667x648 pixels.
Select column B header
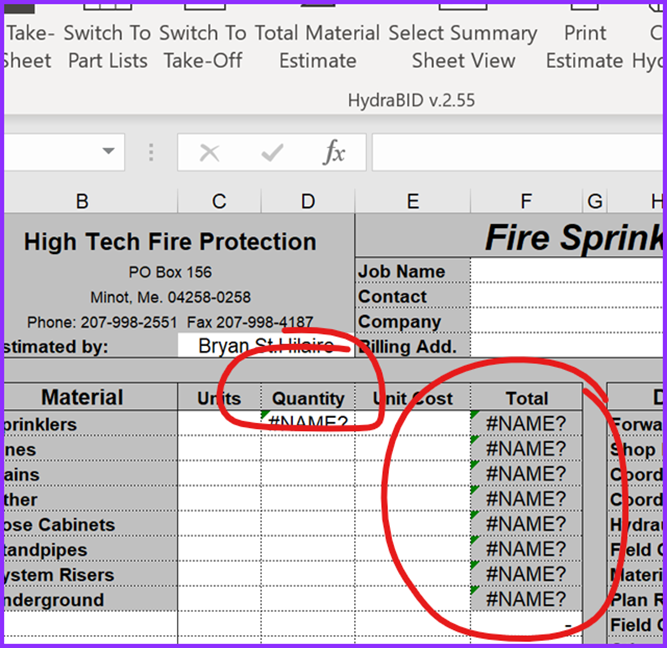(x=82, y=202)
